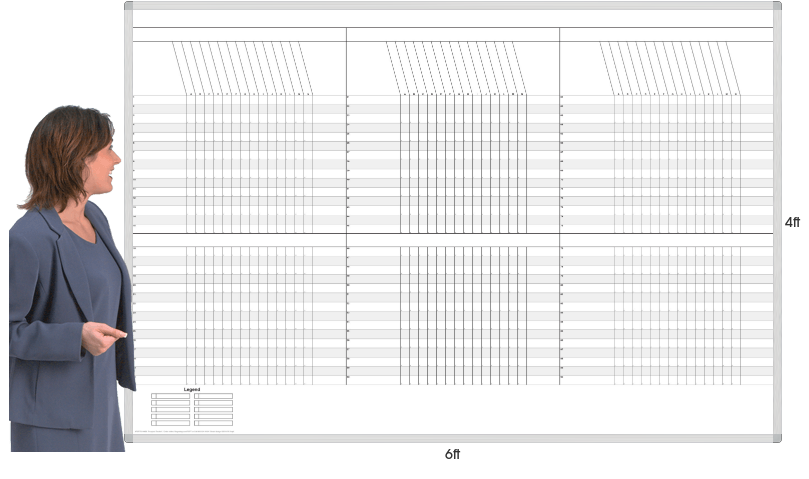Click the fine-print footer text below the legend

pos(185,432)
